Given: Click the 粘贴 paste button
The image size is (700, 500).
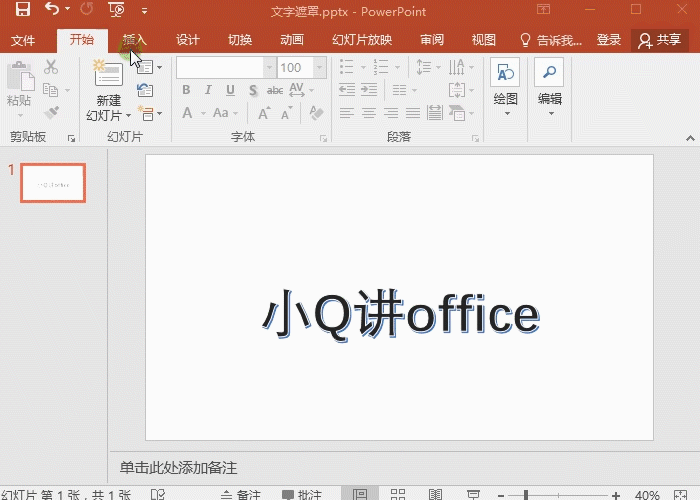Looking at the screenshot, I should 20,89.
